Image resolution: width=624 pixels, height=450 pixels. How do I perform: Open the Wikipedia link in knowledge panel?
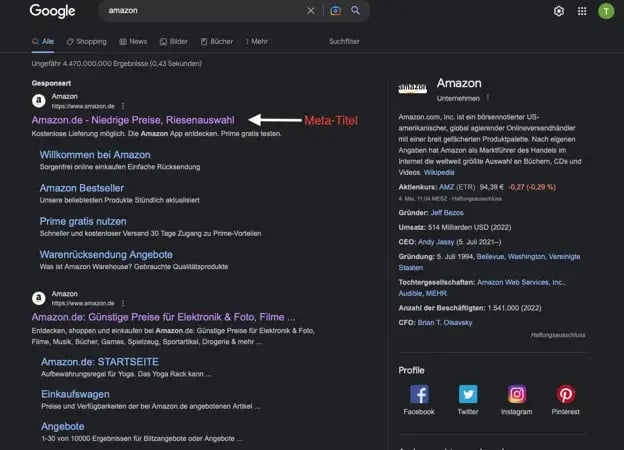pyautogui.click(x=439, y=172)
